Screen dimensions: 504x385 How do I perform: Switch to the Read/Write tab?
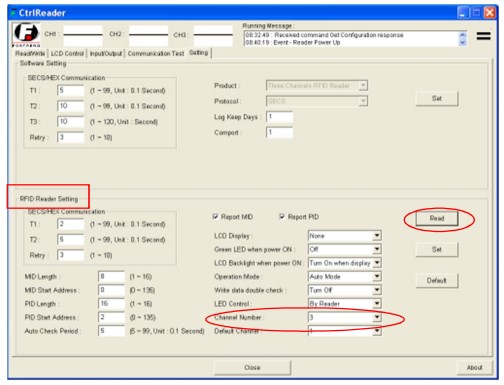30,53
